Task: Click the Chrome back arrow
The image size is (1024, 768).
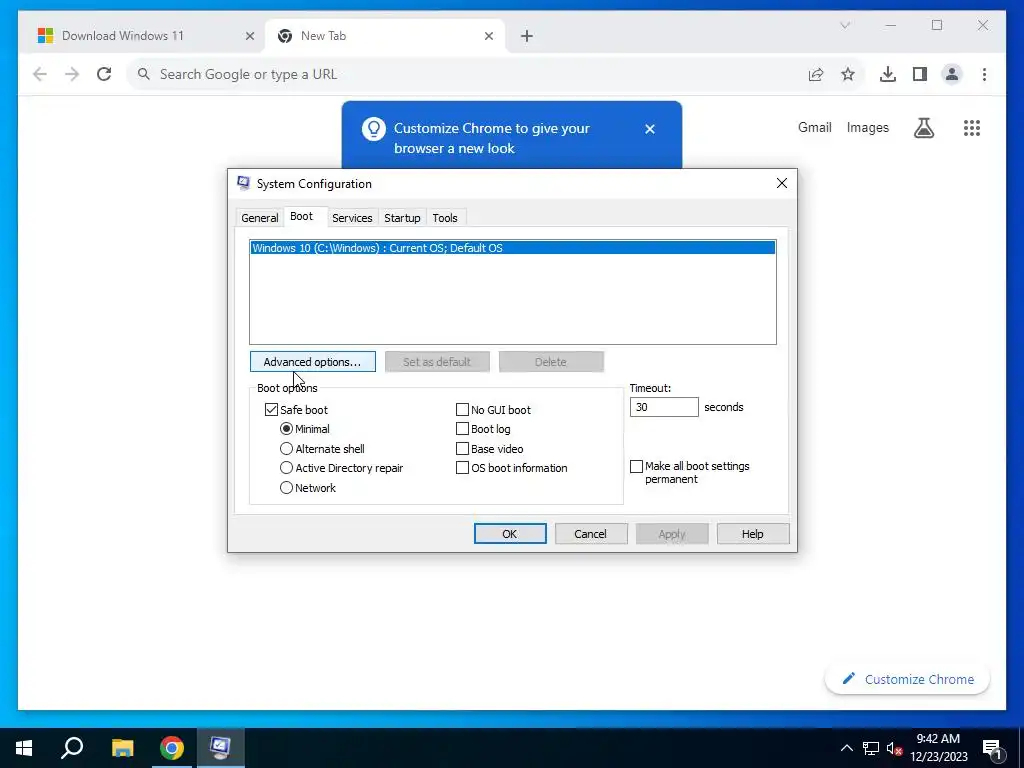Action: click(40, 74)
